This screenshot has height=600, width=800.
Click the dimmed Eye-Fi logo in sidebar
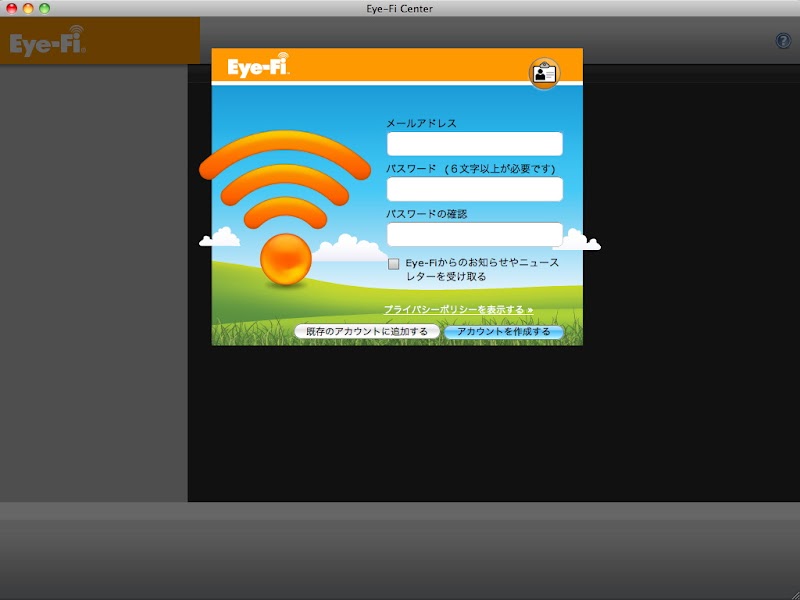click(x=47, y=41)
